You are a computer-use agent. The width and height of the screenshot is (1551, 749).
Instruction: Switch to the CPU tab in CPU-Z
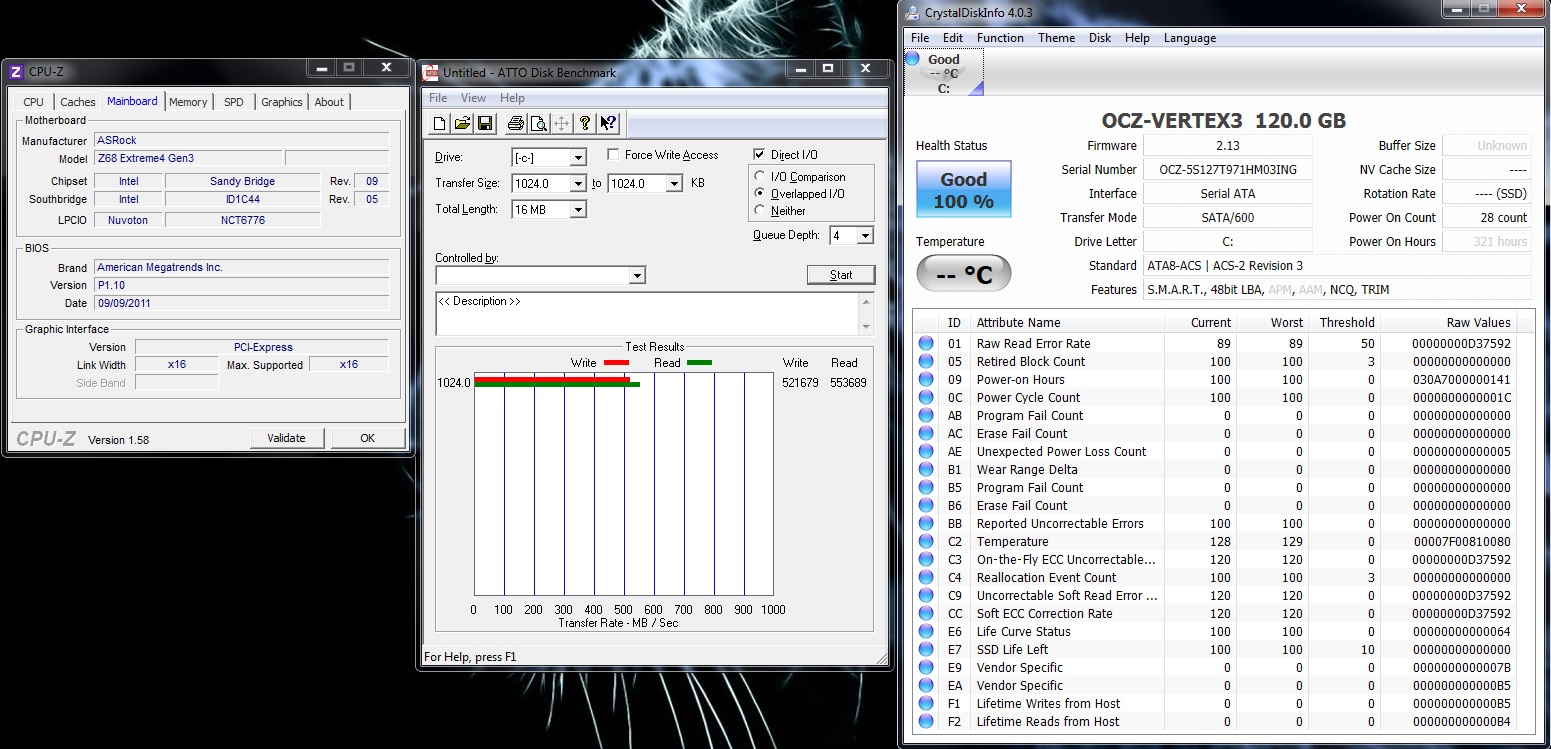34,102
